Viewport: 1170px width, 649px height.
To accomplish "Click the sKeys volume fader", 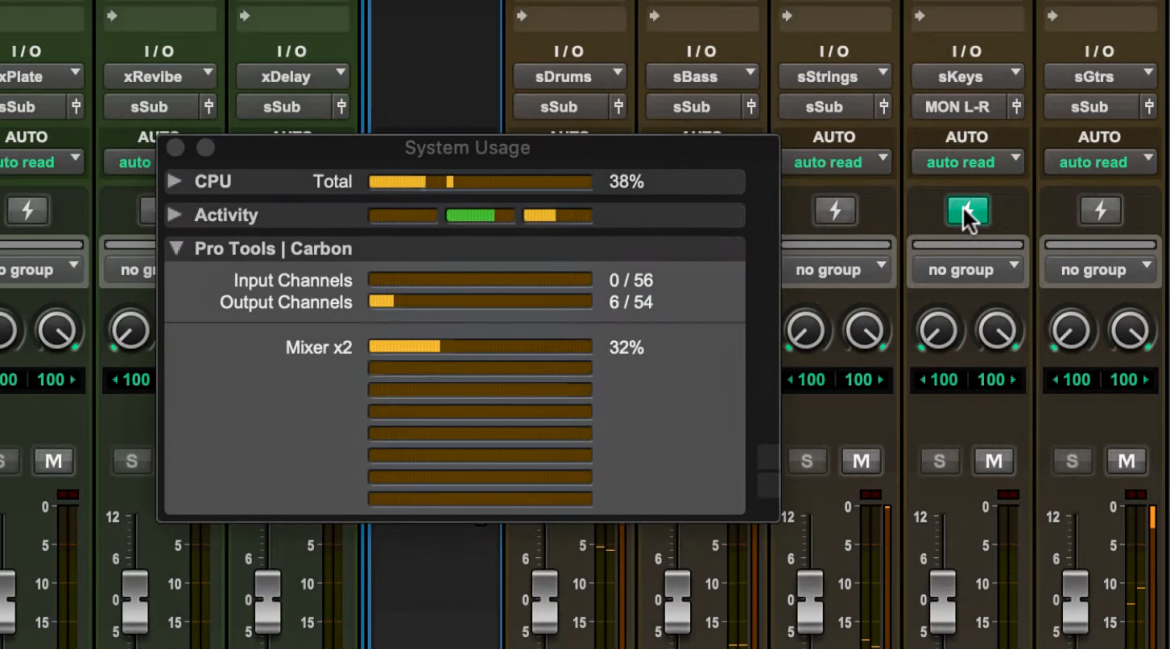I will [x=942, y=602].
